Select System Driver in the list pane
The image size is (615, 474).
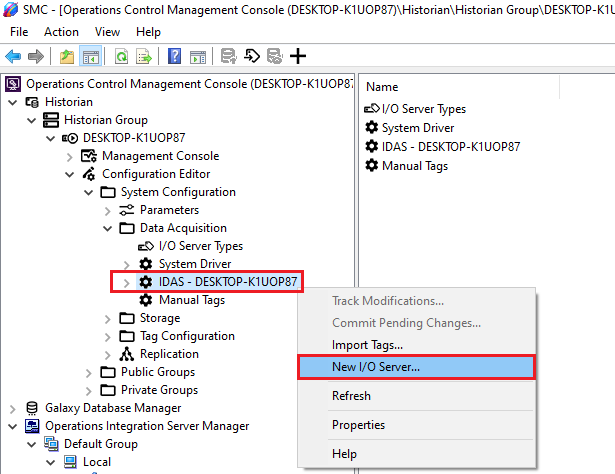click(418, 128)
